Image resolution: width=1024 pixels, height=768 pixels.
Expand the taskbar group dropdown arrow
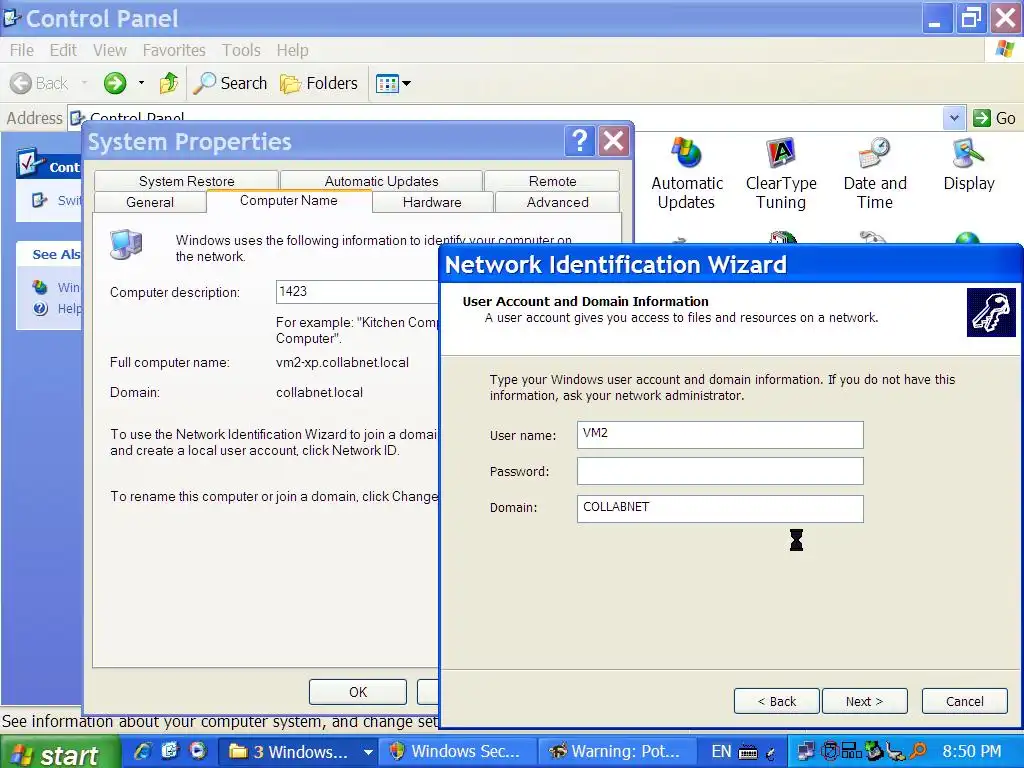(368, 752)
